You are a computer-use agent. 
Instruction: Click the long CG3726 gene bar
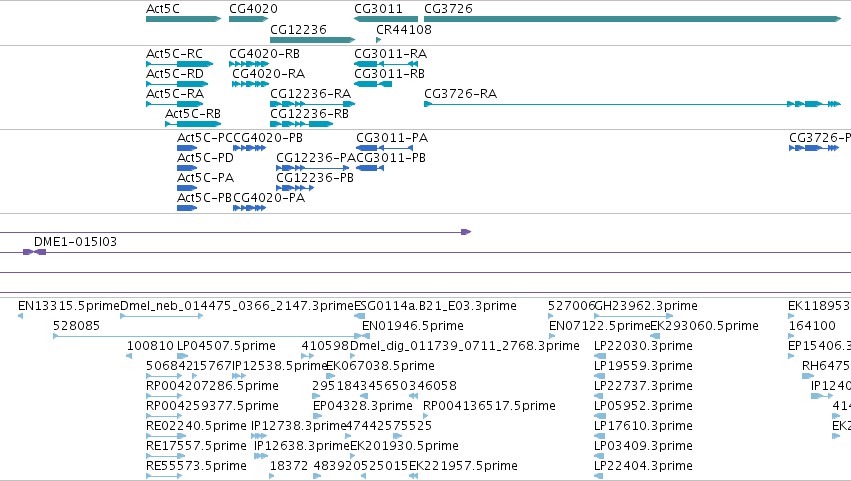point(633,19)
